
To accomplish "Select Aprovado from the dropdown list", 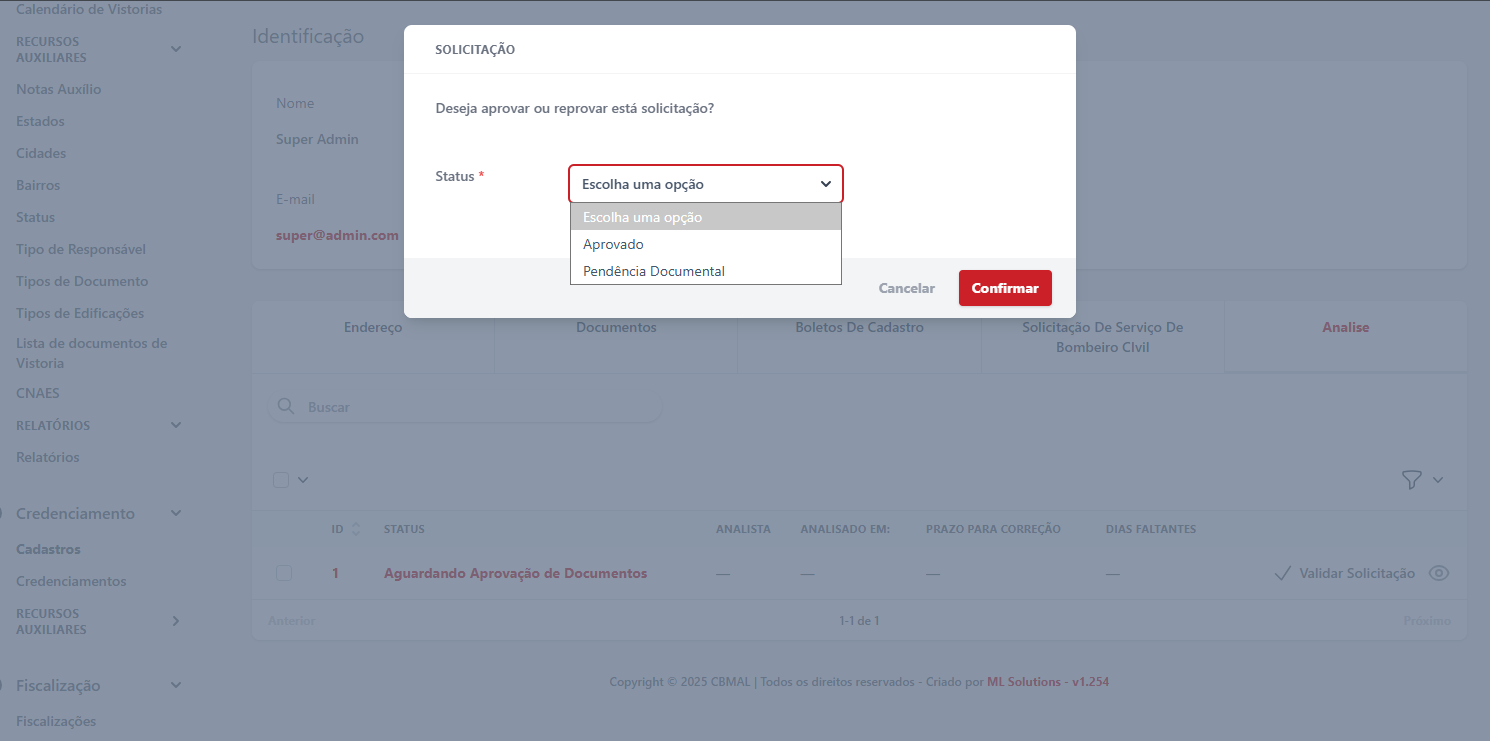I will click(613, 244).
